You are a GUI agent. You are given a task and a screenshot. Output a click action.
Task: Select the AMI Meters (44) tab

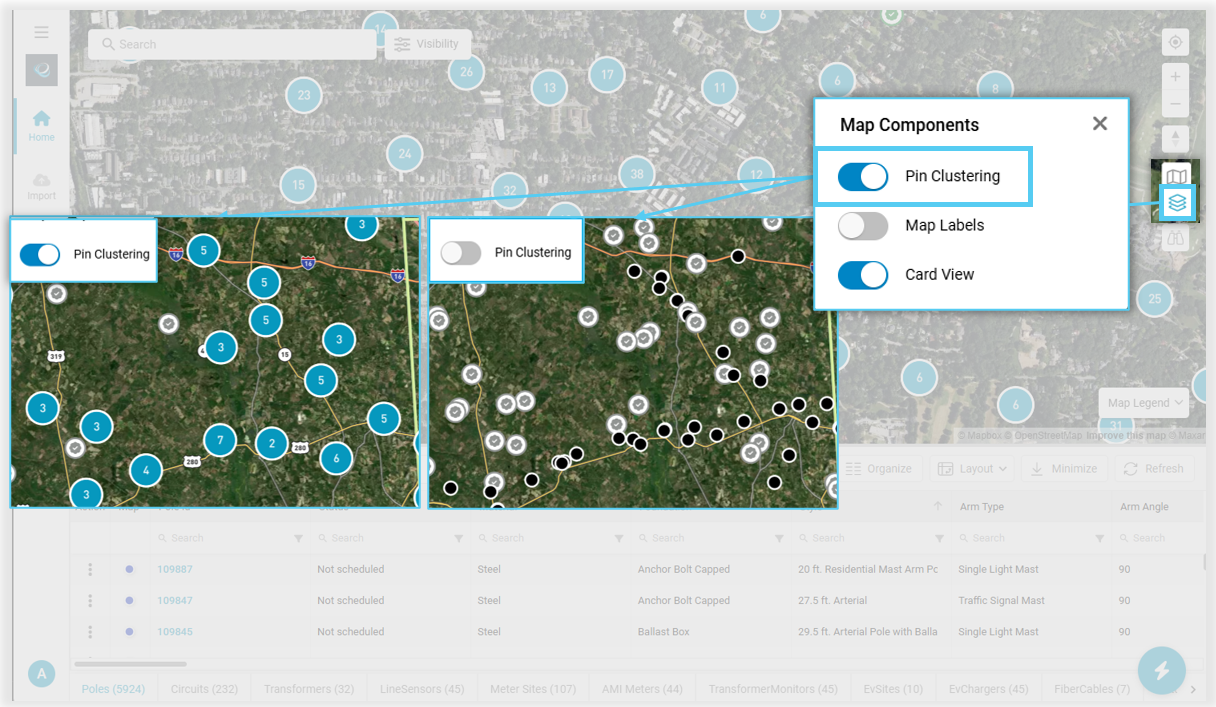(x=642, y=689)
